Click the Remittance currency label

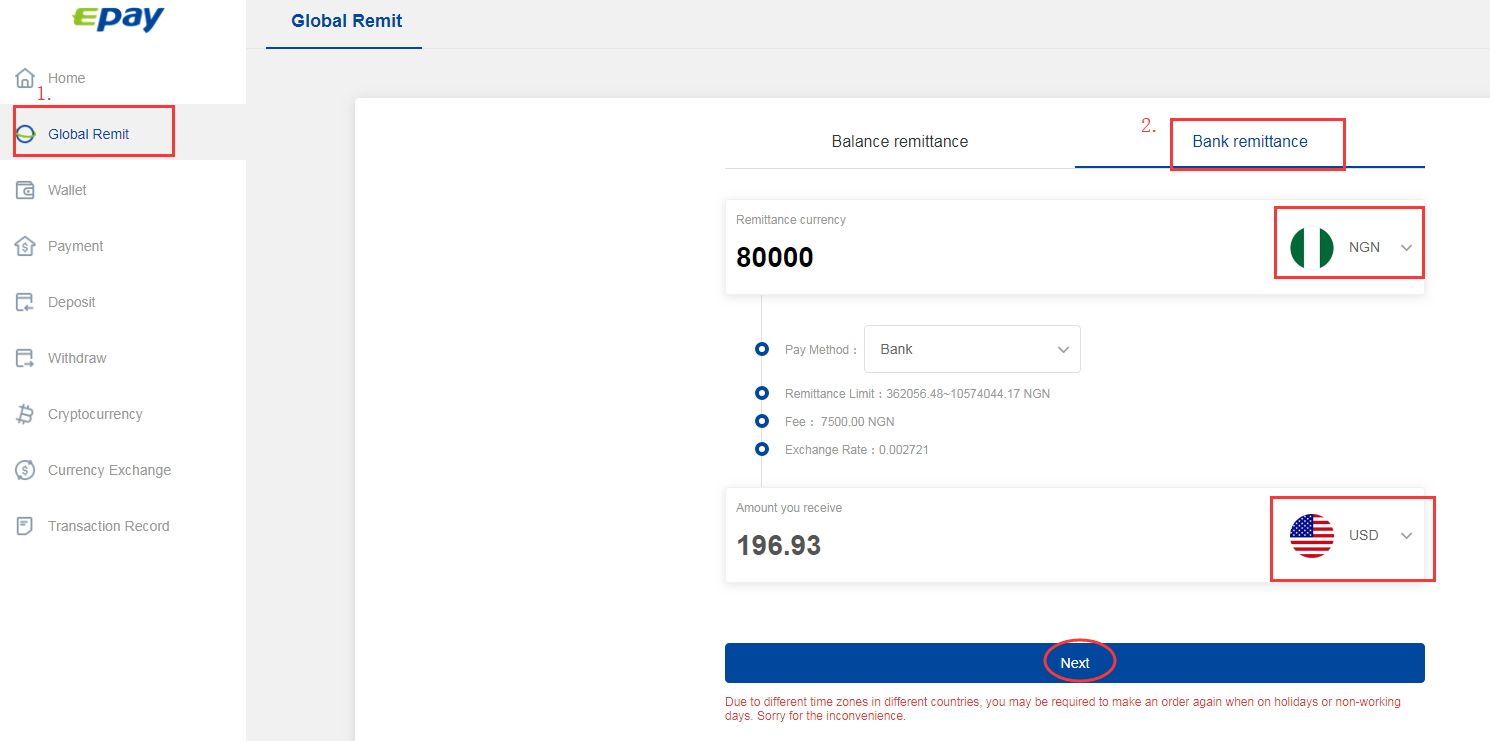click(x=791, y=220)
